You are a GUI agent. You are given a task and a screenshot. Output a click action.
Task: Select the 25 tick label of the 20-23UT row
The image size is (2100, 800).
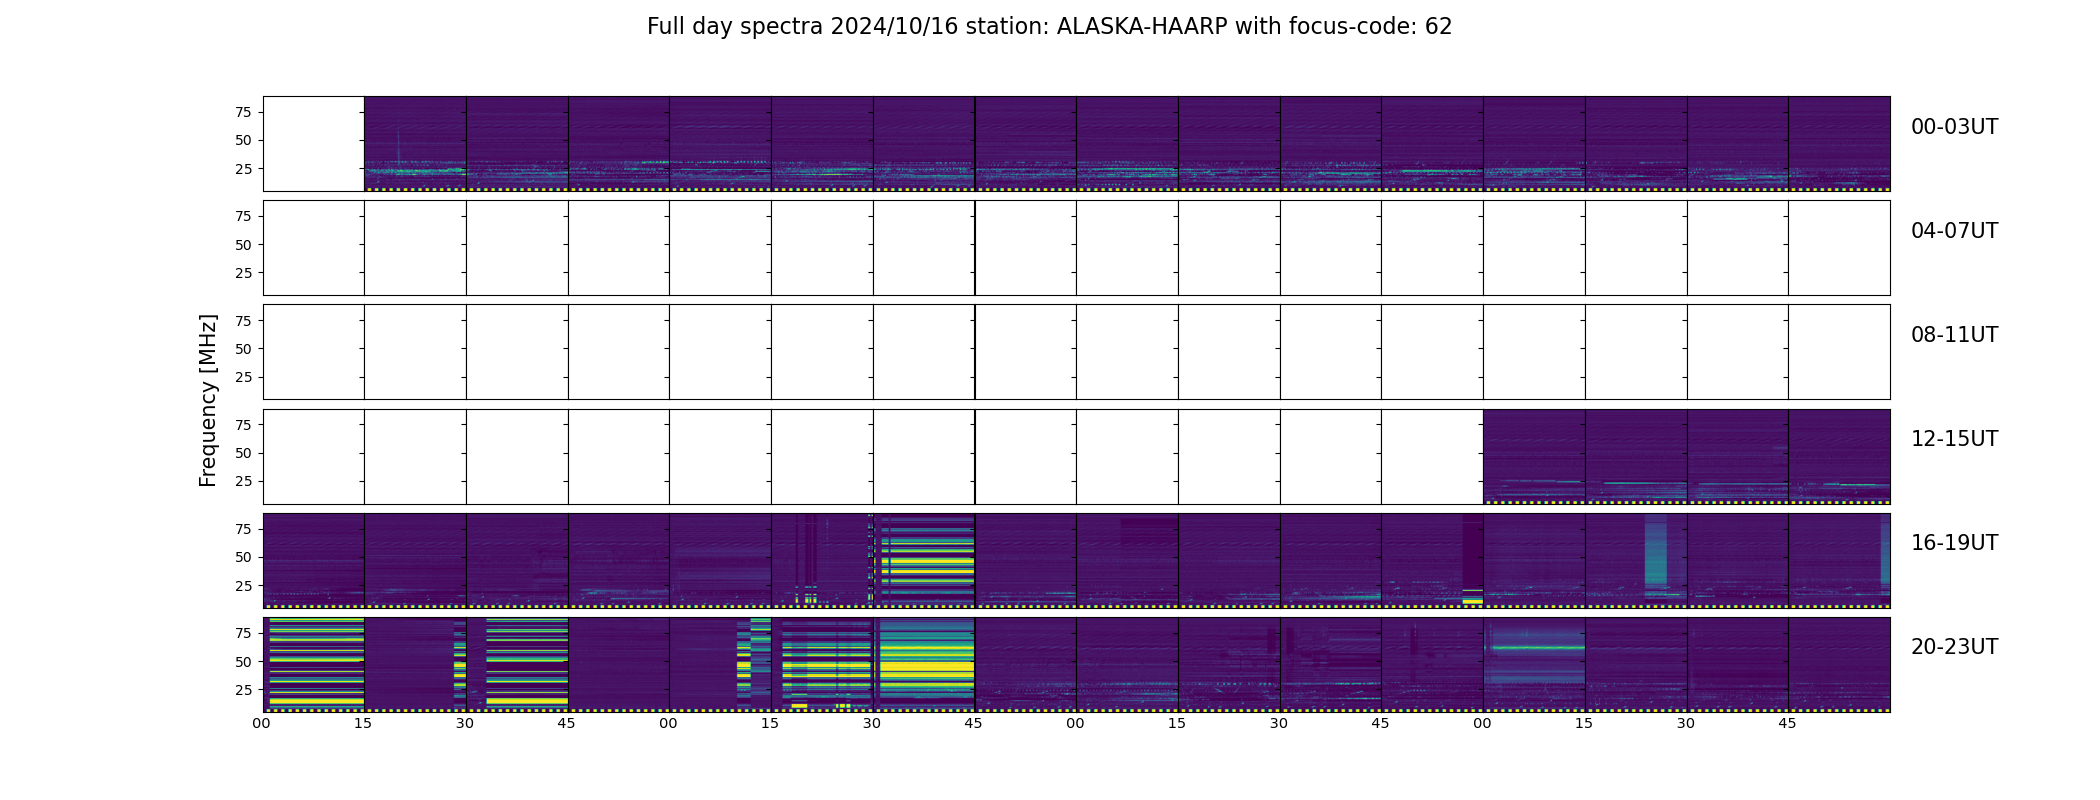point(243,690)
